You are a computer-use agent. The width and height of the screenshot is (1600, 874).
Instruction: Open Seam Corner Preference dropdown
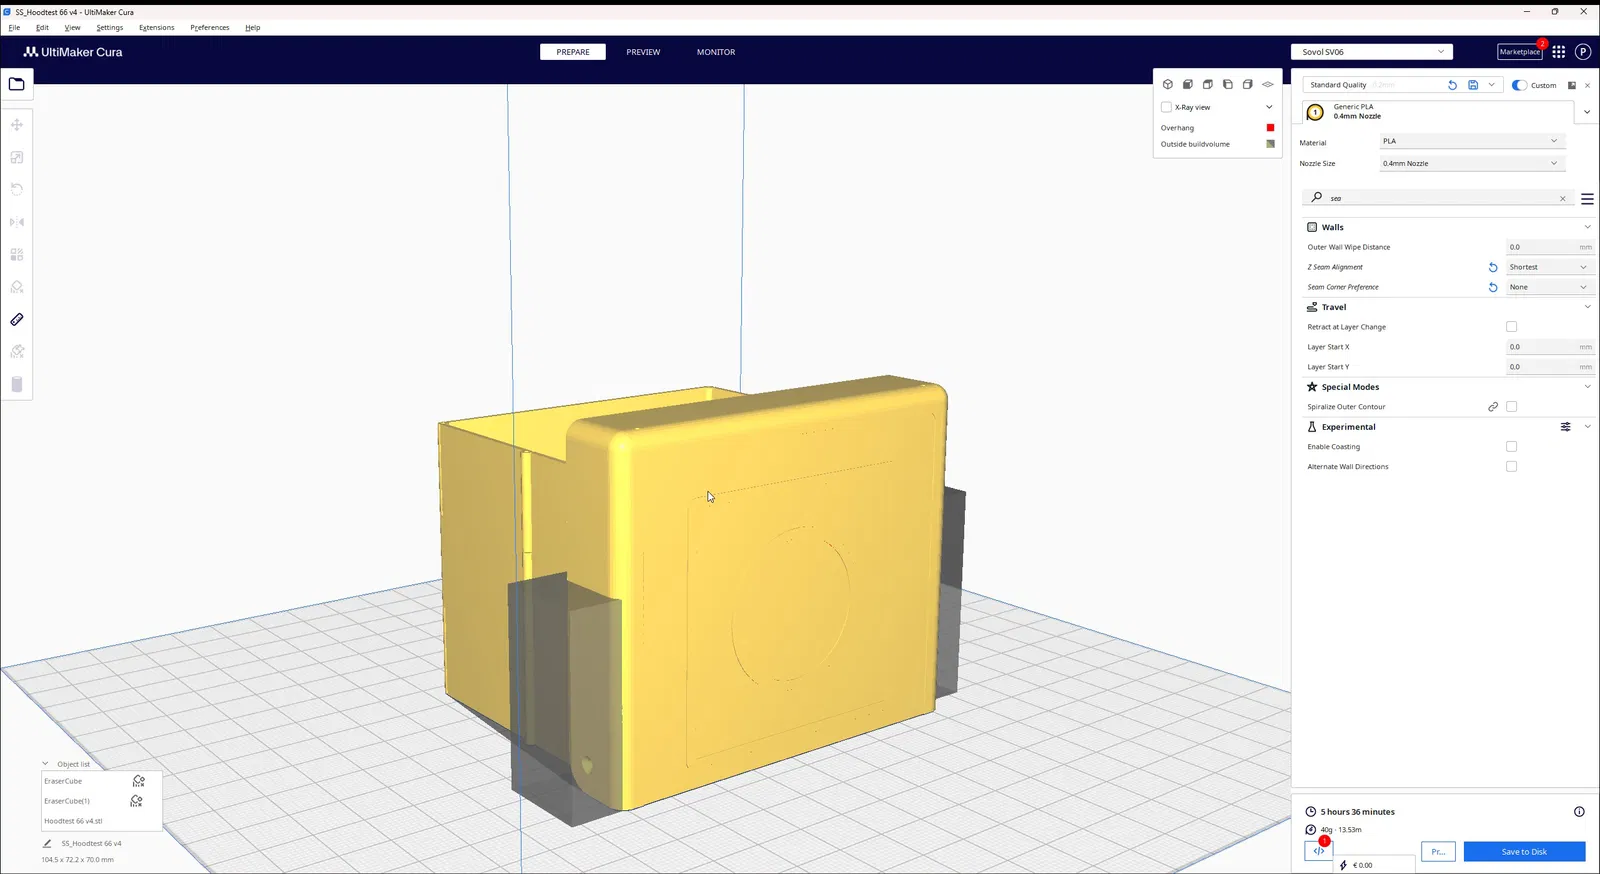pos(1549,287)
